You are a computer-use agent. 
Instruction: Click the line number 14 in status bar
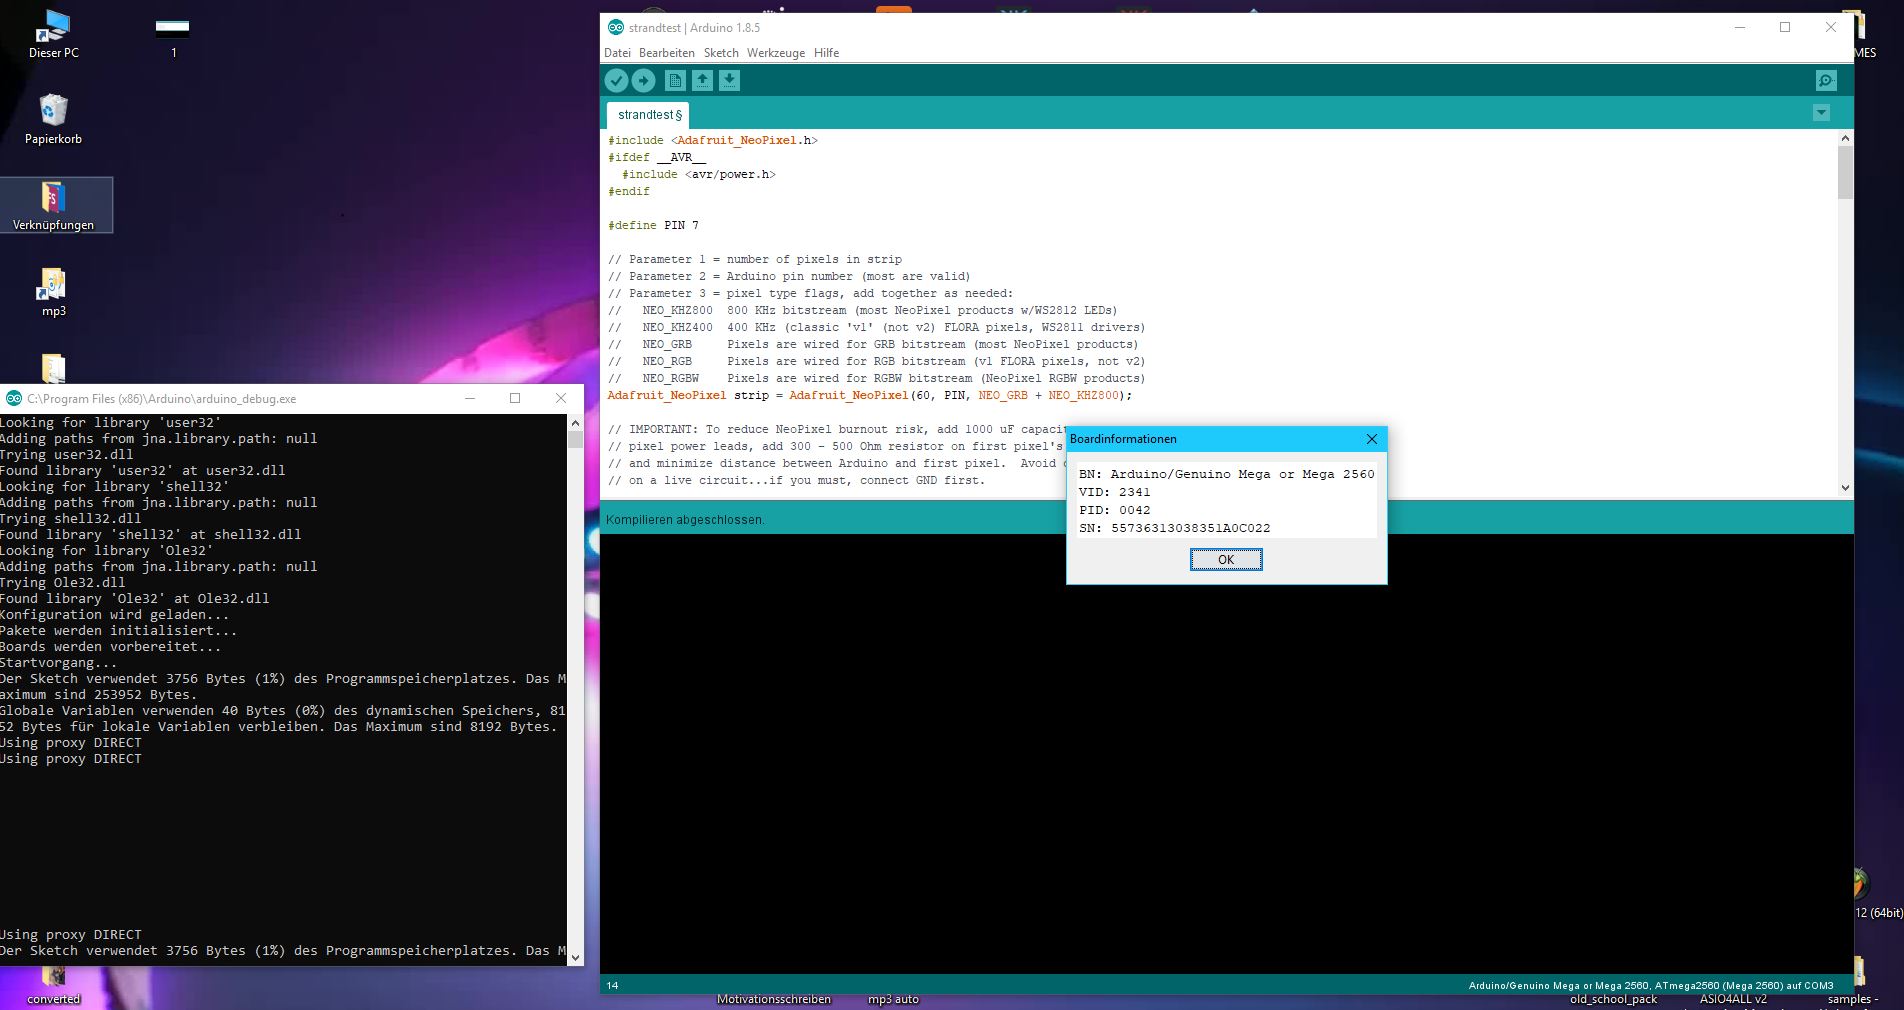612,985
